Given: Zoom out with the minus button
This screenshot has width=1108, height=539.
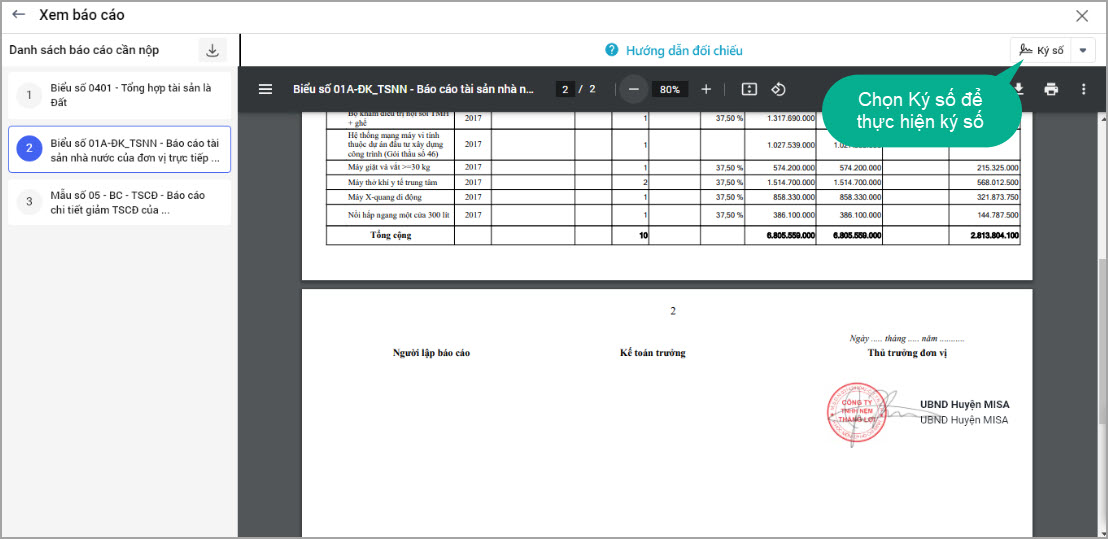Looking at the screenshot, I should 634,89.
